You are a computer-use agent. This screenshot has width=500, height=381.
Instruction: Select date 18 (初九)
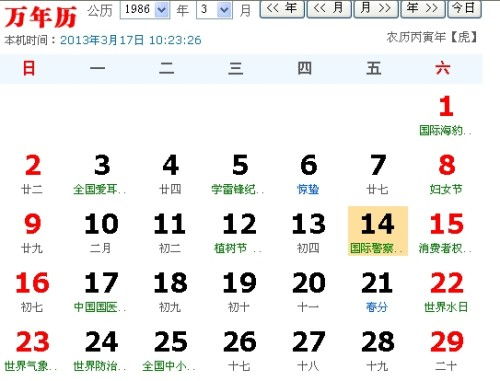[171, 291]
